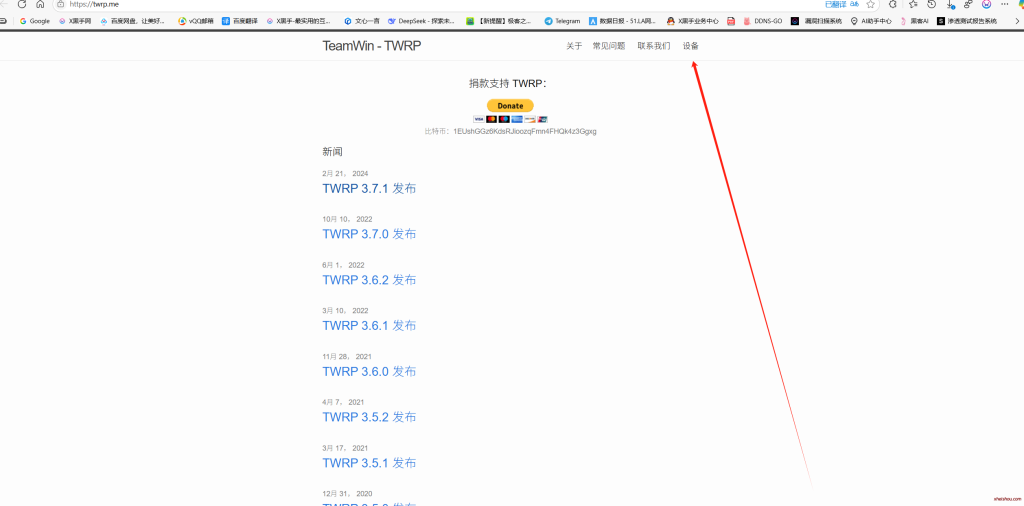The width and height of the screenshot is (1024, 506).
Task: Toggle read aloud icon in address bar
Action: coord(854,4)
